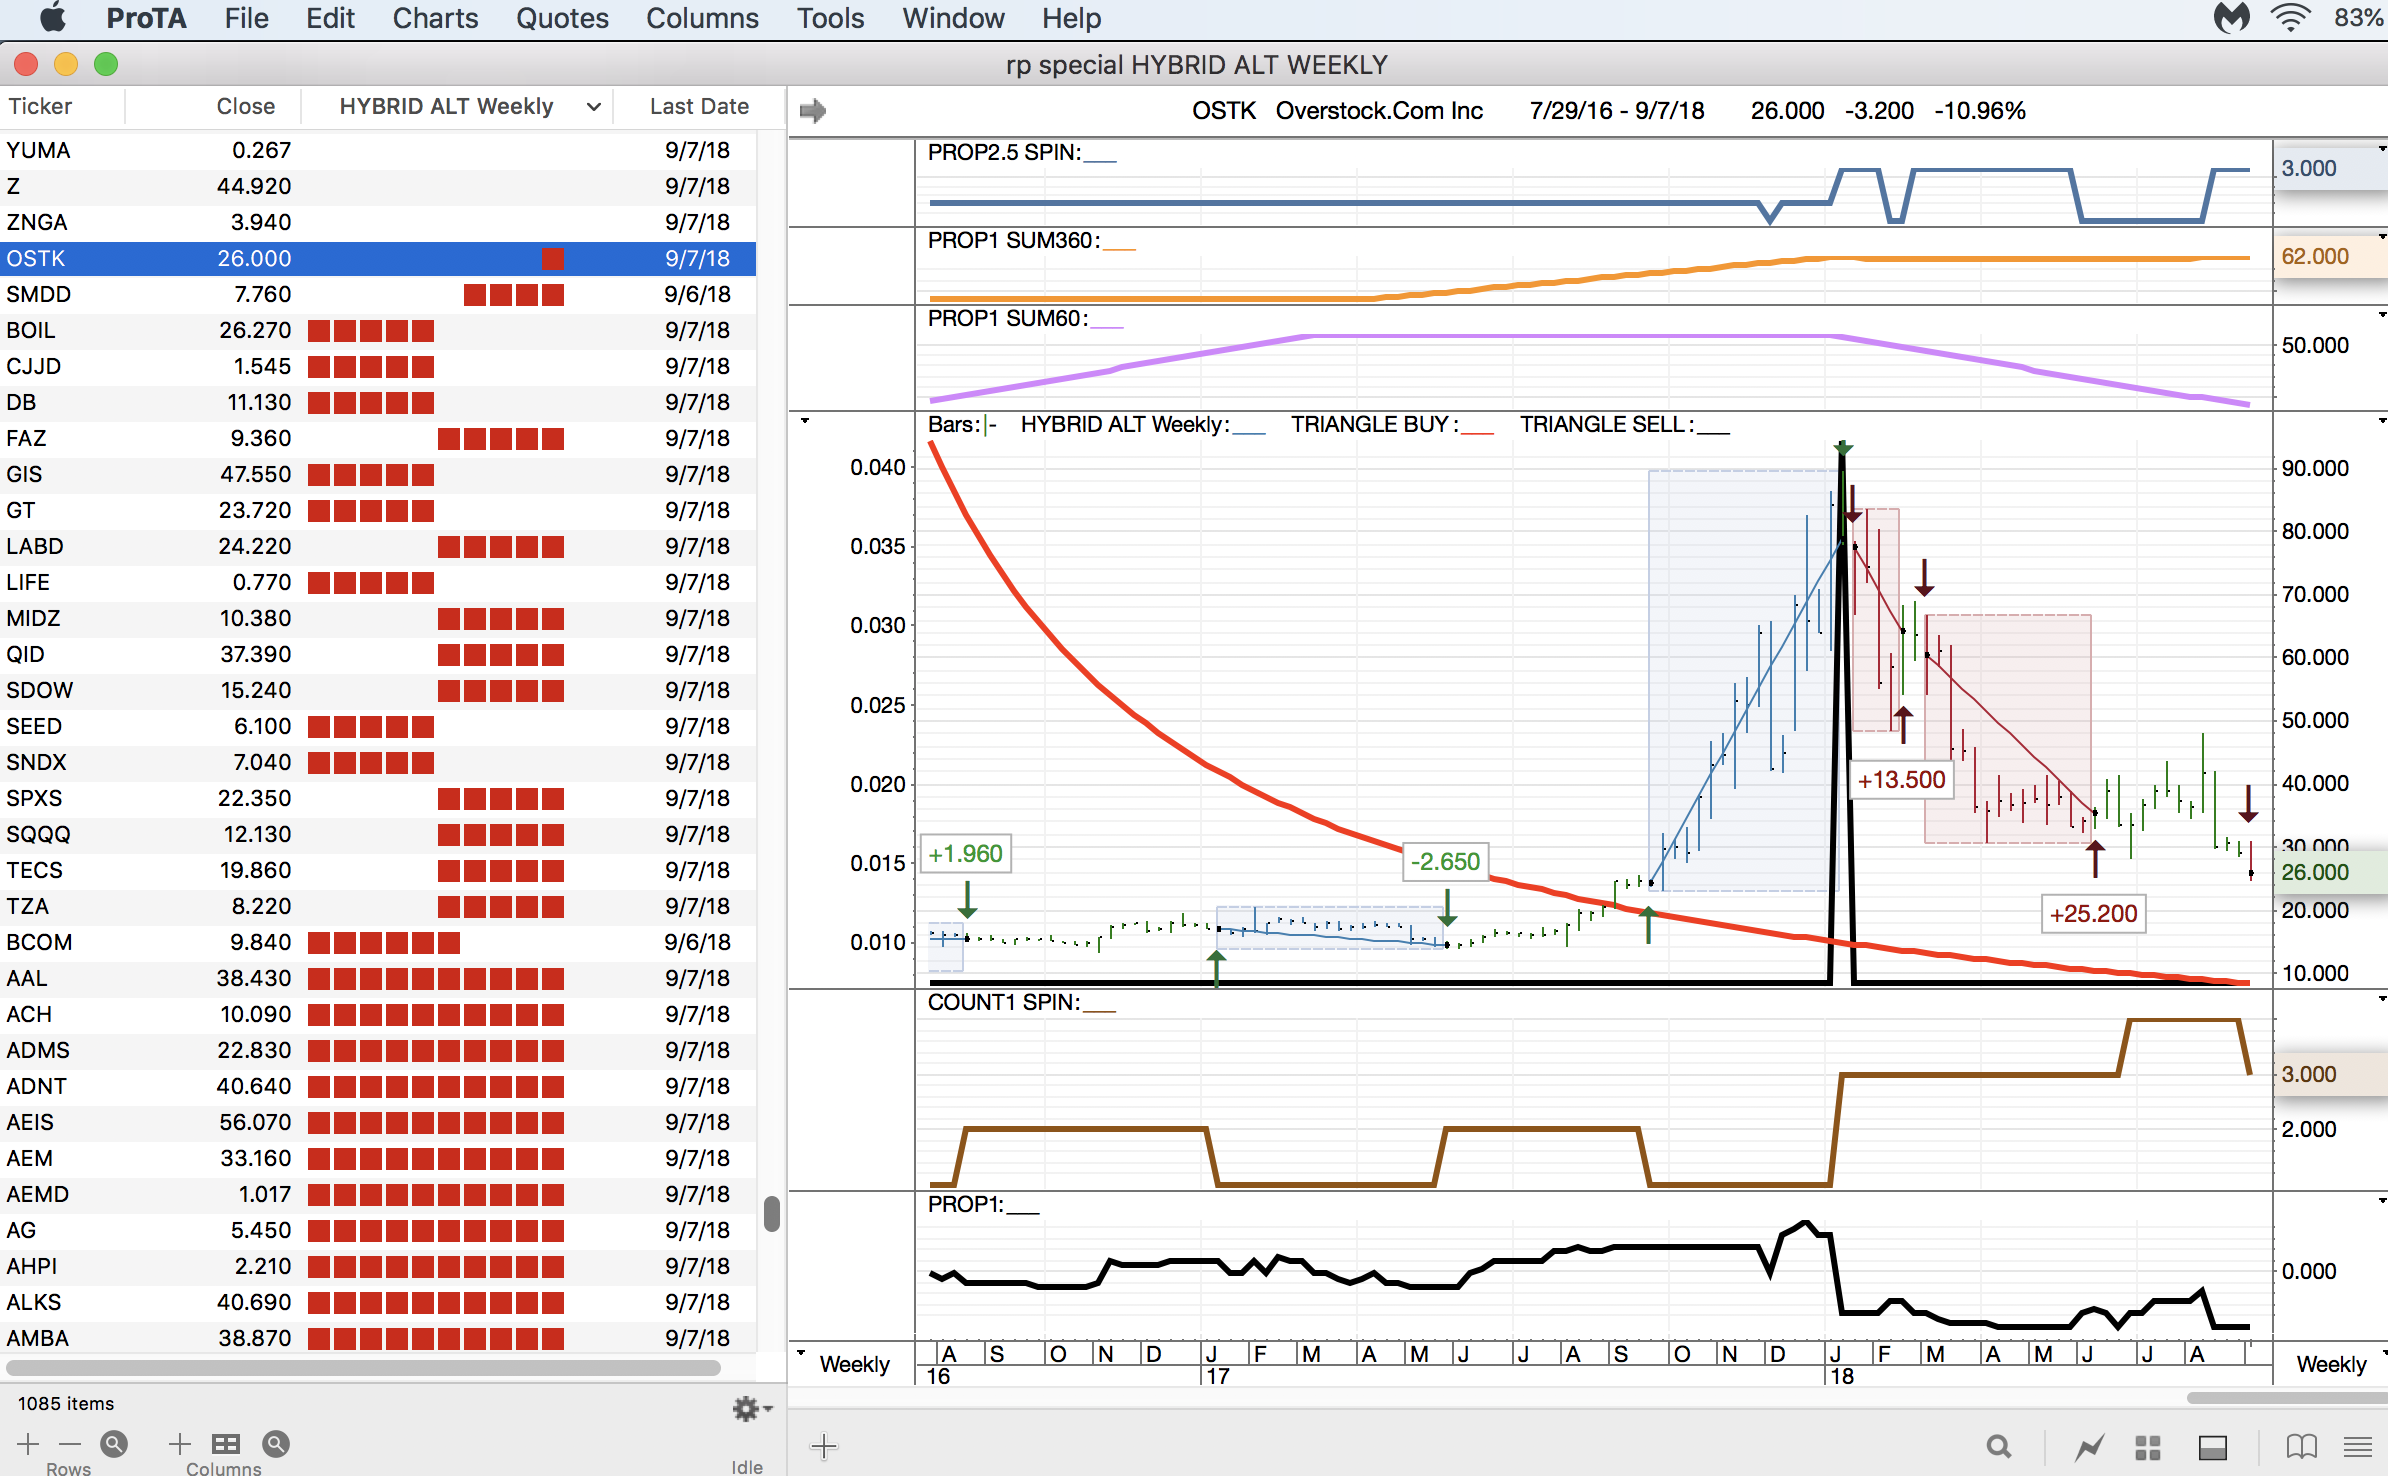The image size is (2388, 1476).
Task: Click the plus button in the chart's bottom toolbar
Action: 824,1446
